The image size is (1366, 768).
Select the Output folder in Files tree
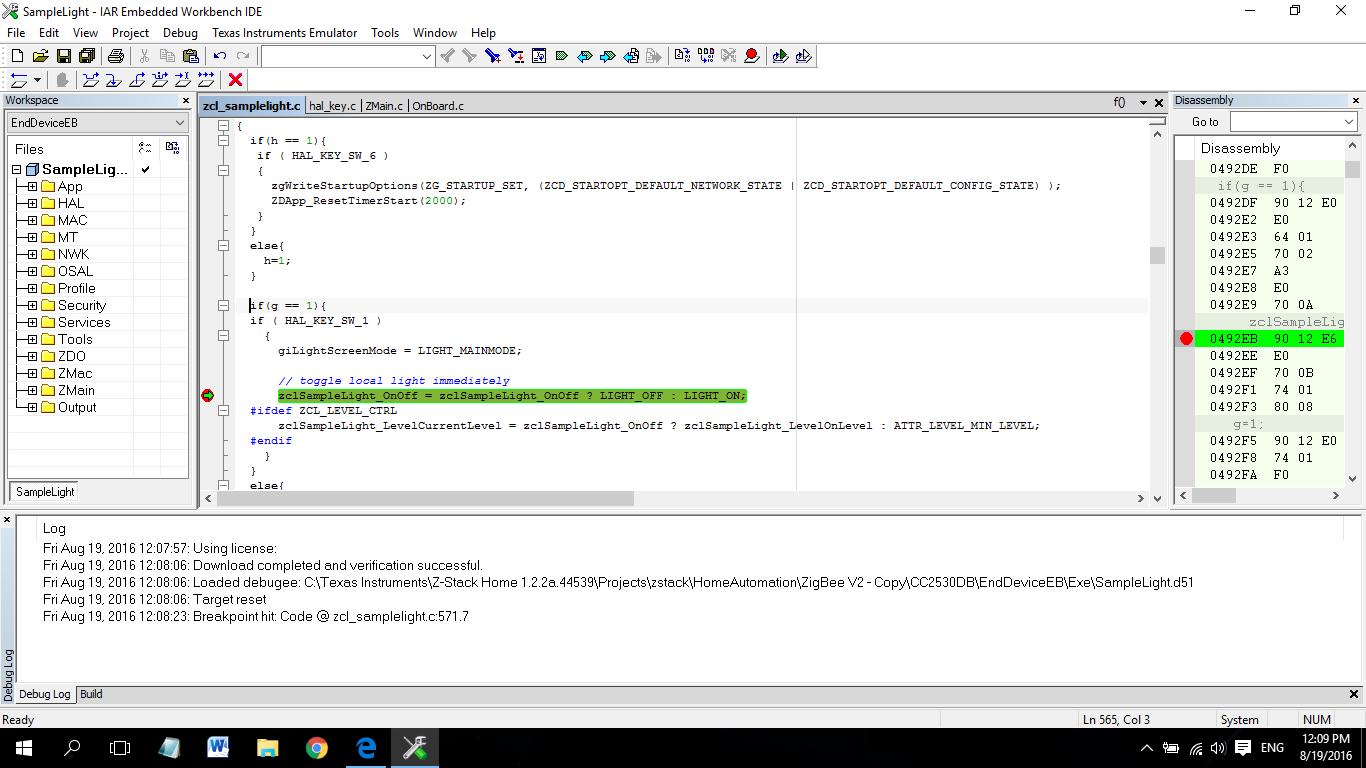tap(77, 407)
